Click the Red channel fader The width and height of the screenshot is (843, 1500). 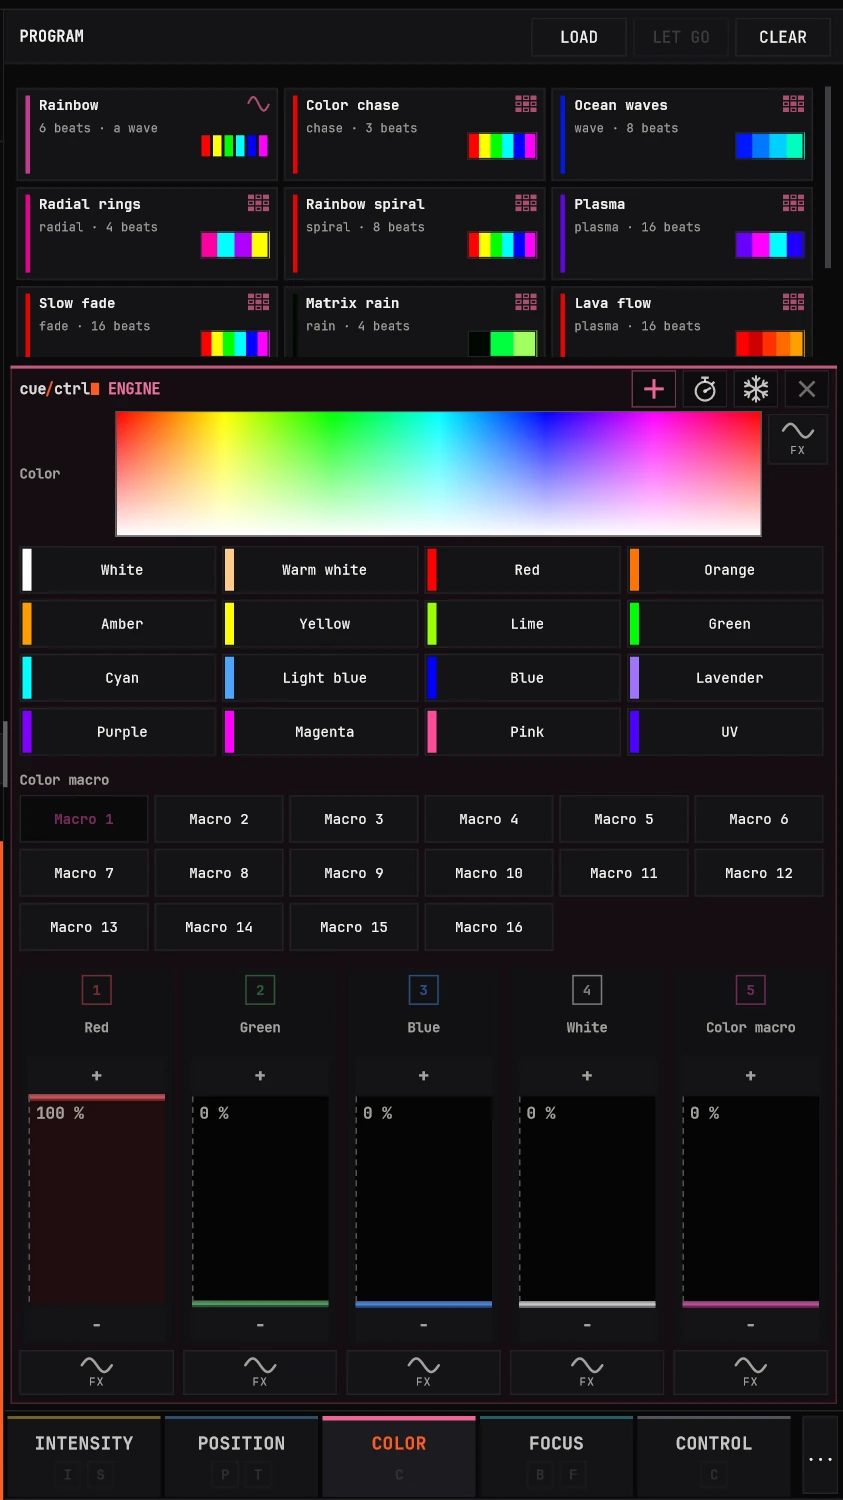click(96, 1200)
